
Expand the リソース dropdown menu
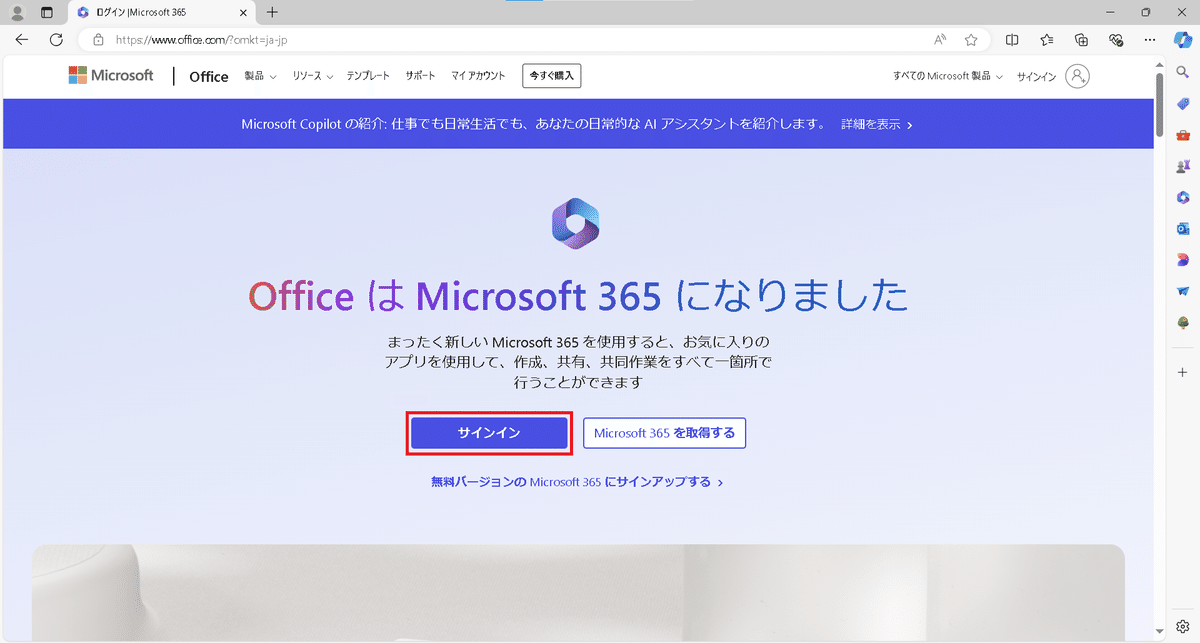click(313, 76)
